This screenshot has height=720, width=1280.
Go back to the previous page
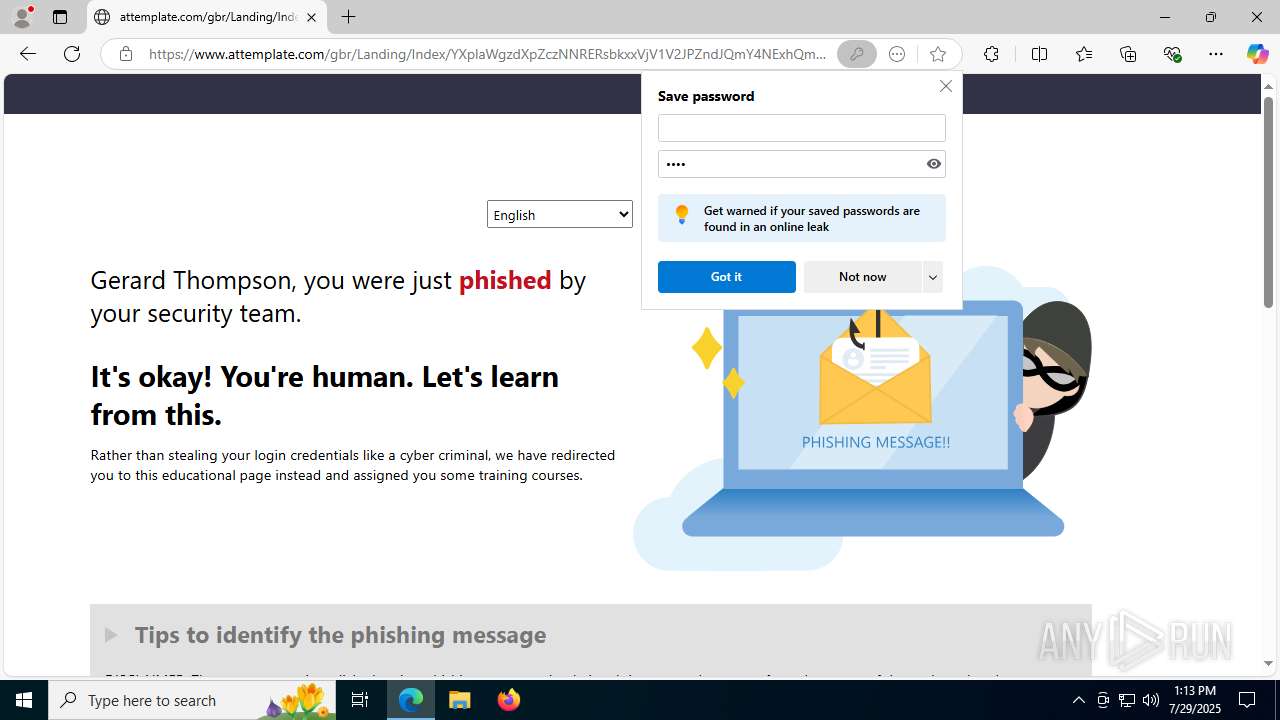pyautogui.click(x=28, y=54)
